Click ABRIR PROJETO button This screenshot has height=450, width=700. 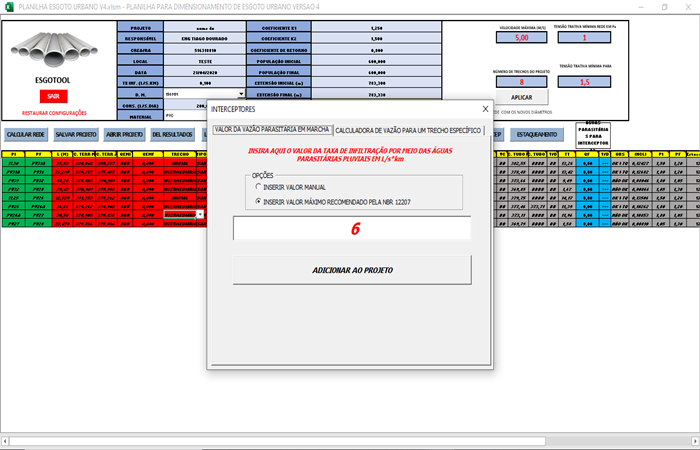tap(123, 134)
